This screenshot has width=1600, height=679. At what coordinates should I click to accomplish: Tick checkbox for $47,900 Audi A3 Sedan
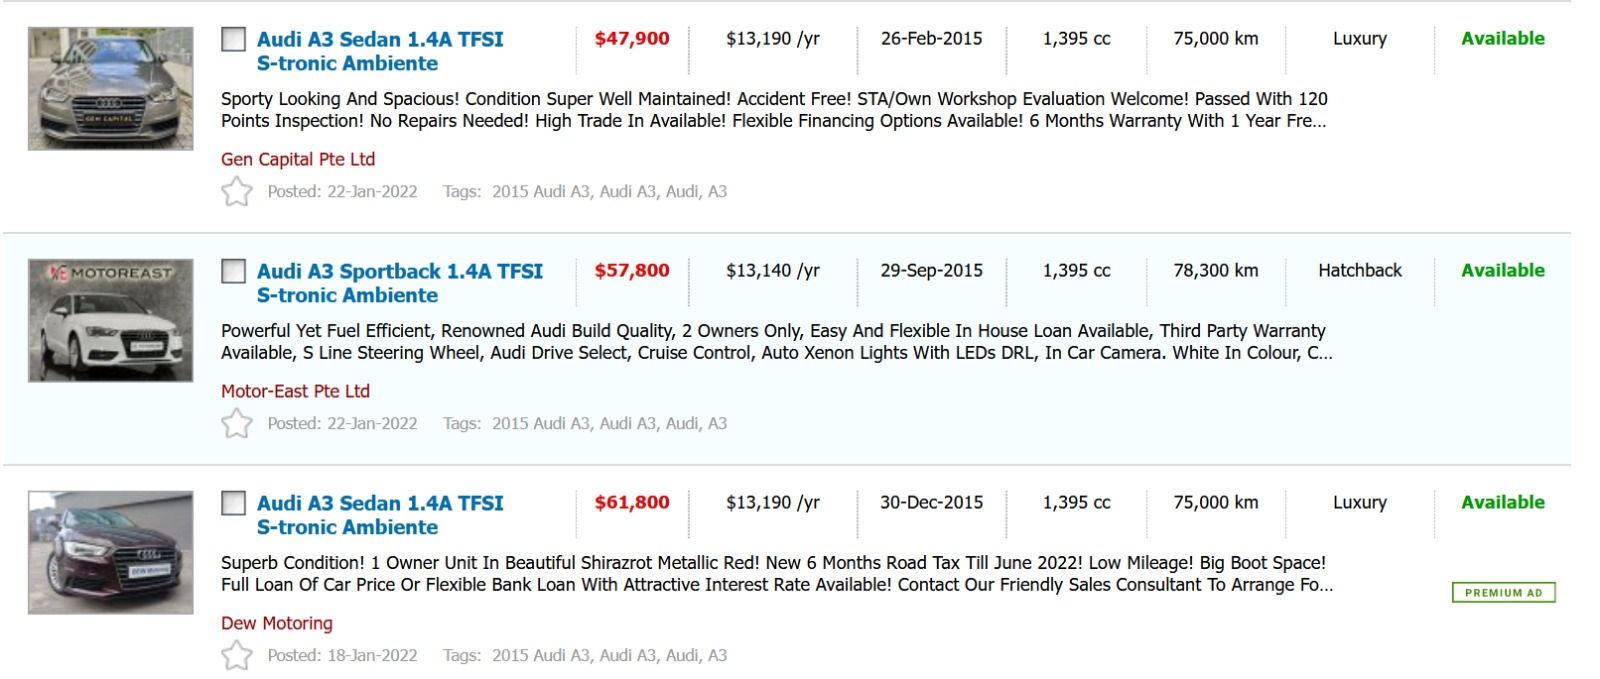[233, 39]
